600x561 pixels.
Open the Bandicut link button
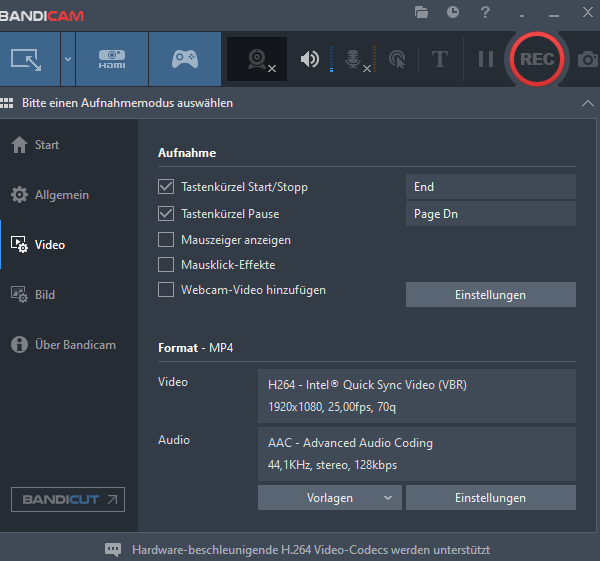pyautogui.click(x=68, y=499)
